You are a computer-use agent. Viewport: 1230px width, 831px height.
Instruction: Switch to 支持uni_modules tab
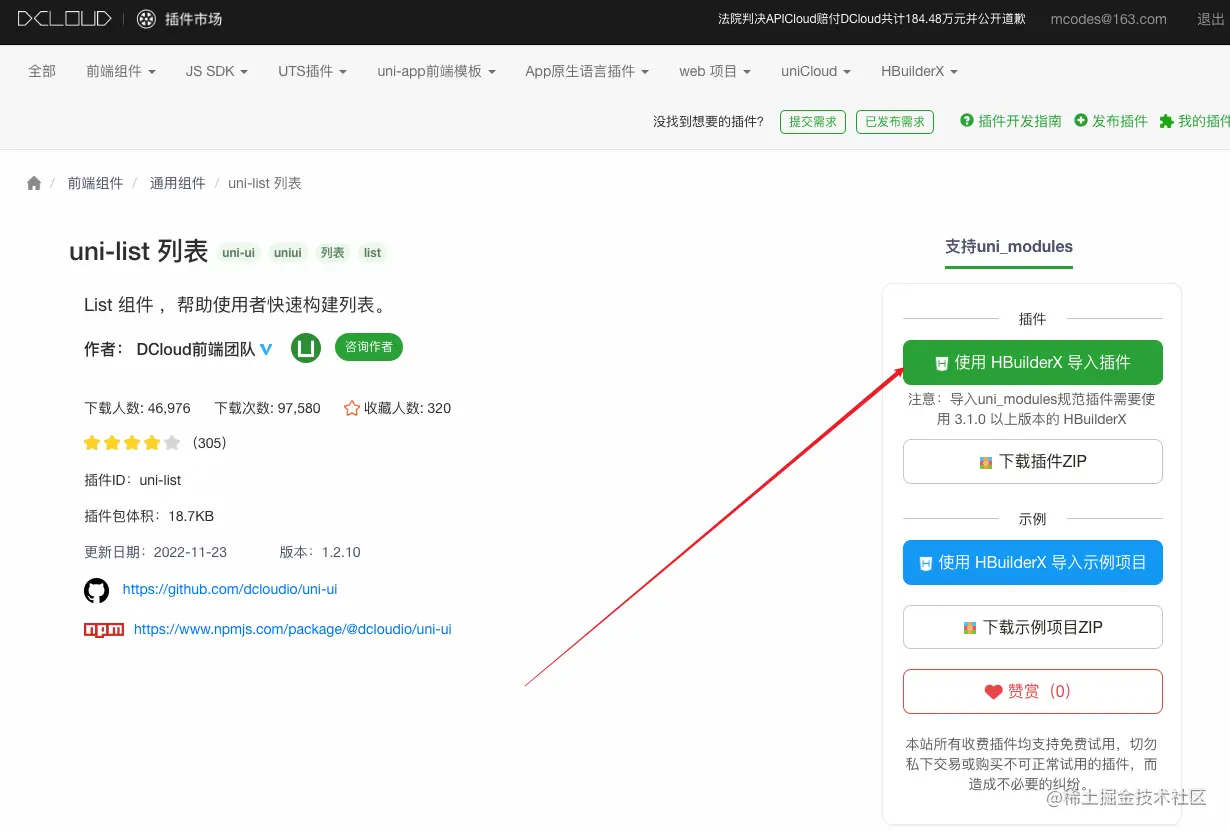point(1009,247)
